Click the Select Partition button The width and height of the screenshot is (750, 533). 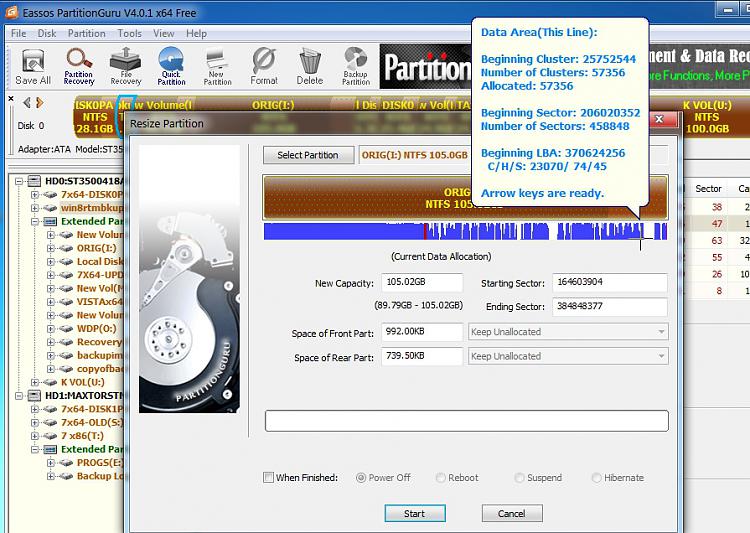point(308,155)
